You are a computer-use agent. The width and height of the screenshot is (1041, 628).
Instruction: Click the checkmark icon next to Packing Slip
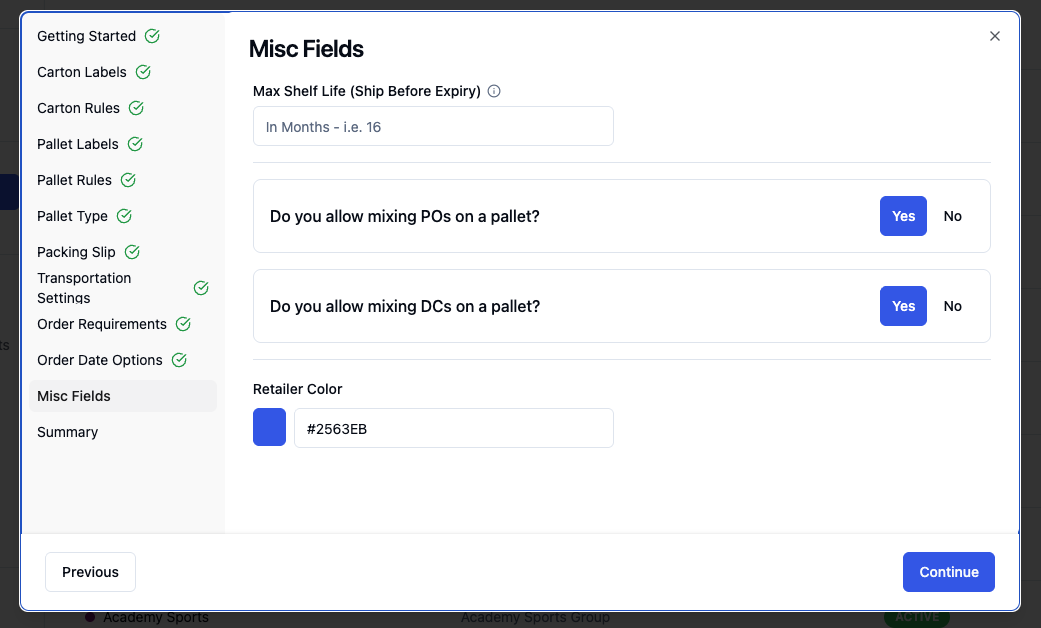point(132,252)
